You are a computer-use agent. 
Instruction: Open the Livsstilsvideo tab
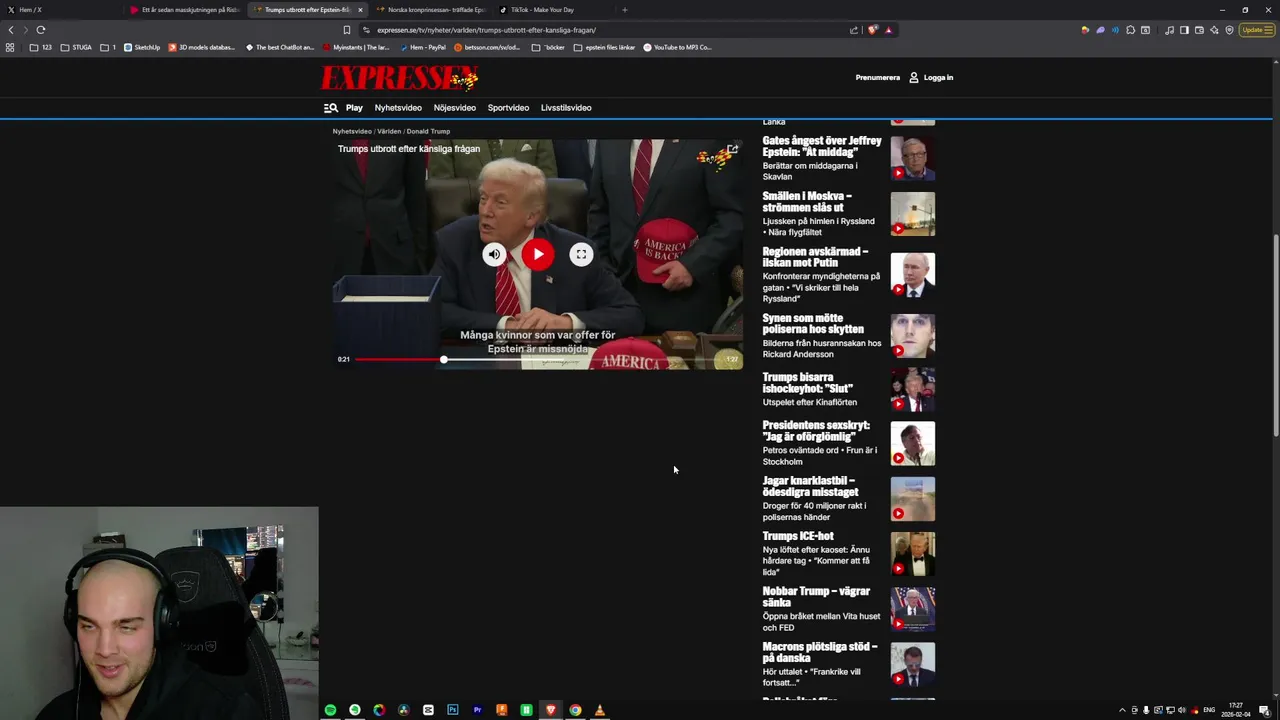click(x=566, y=108)
